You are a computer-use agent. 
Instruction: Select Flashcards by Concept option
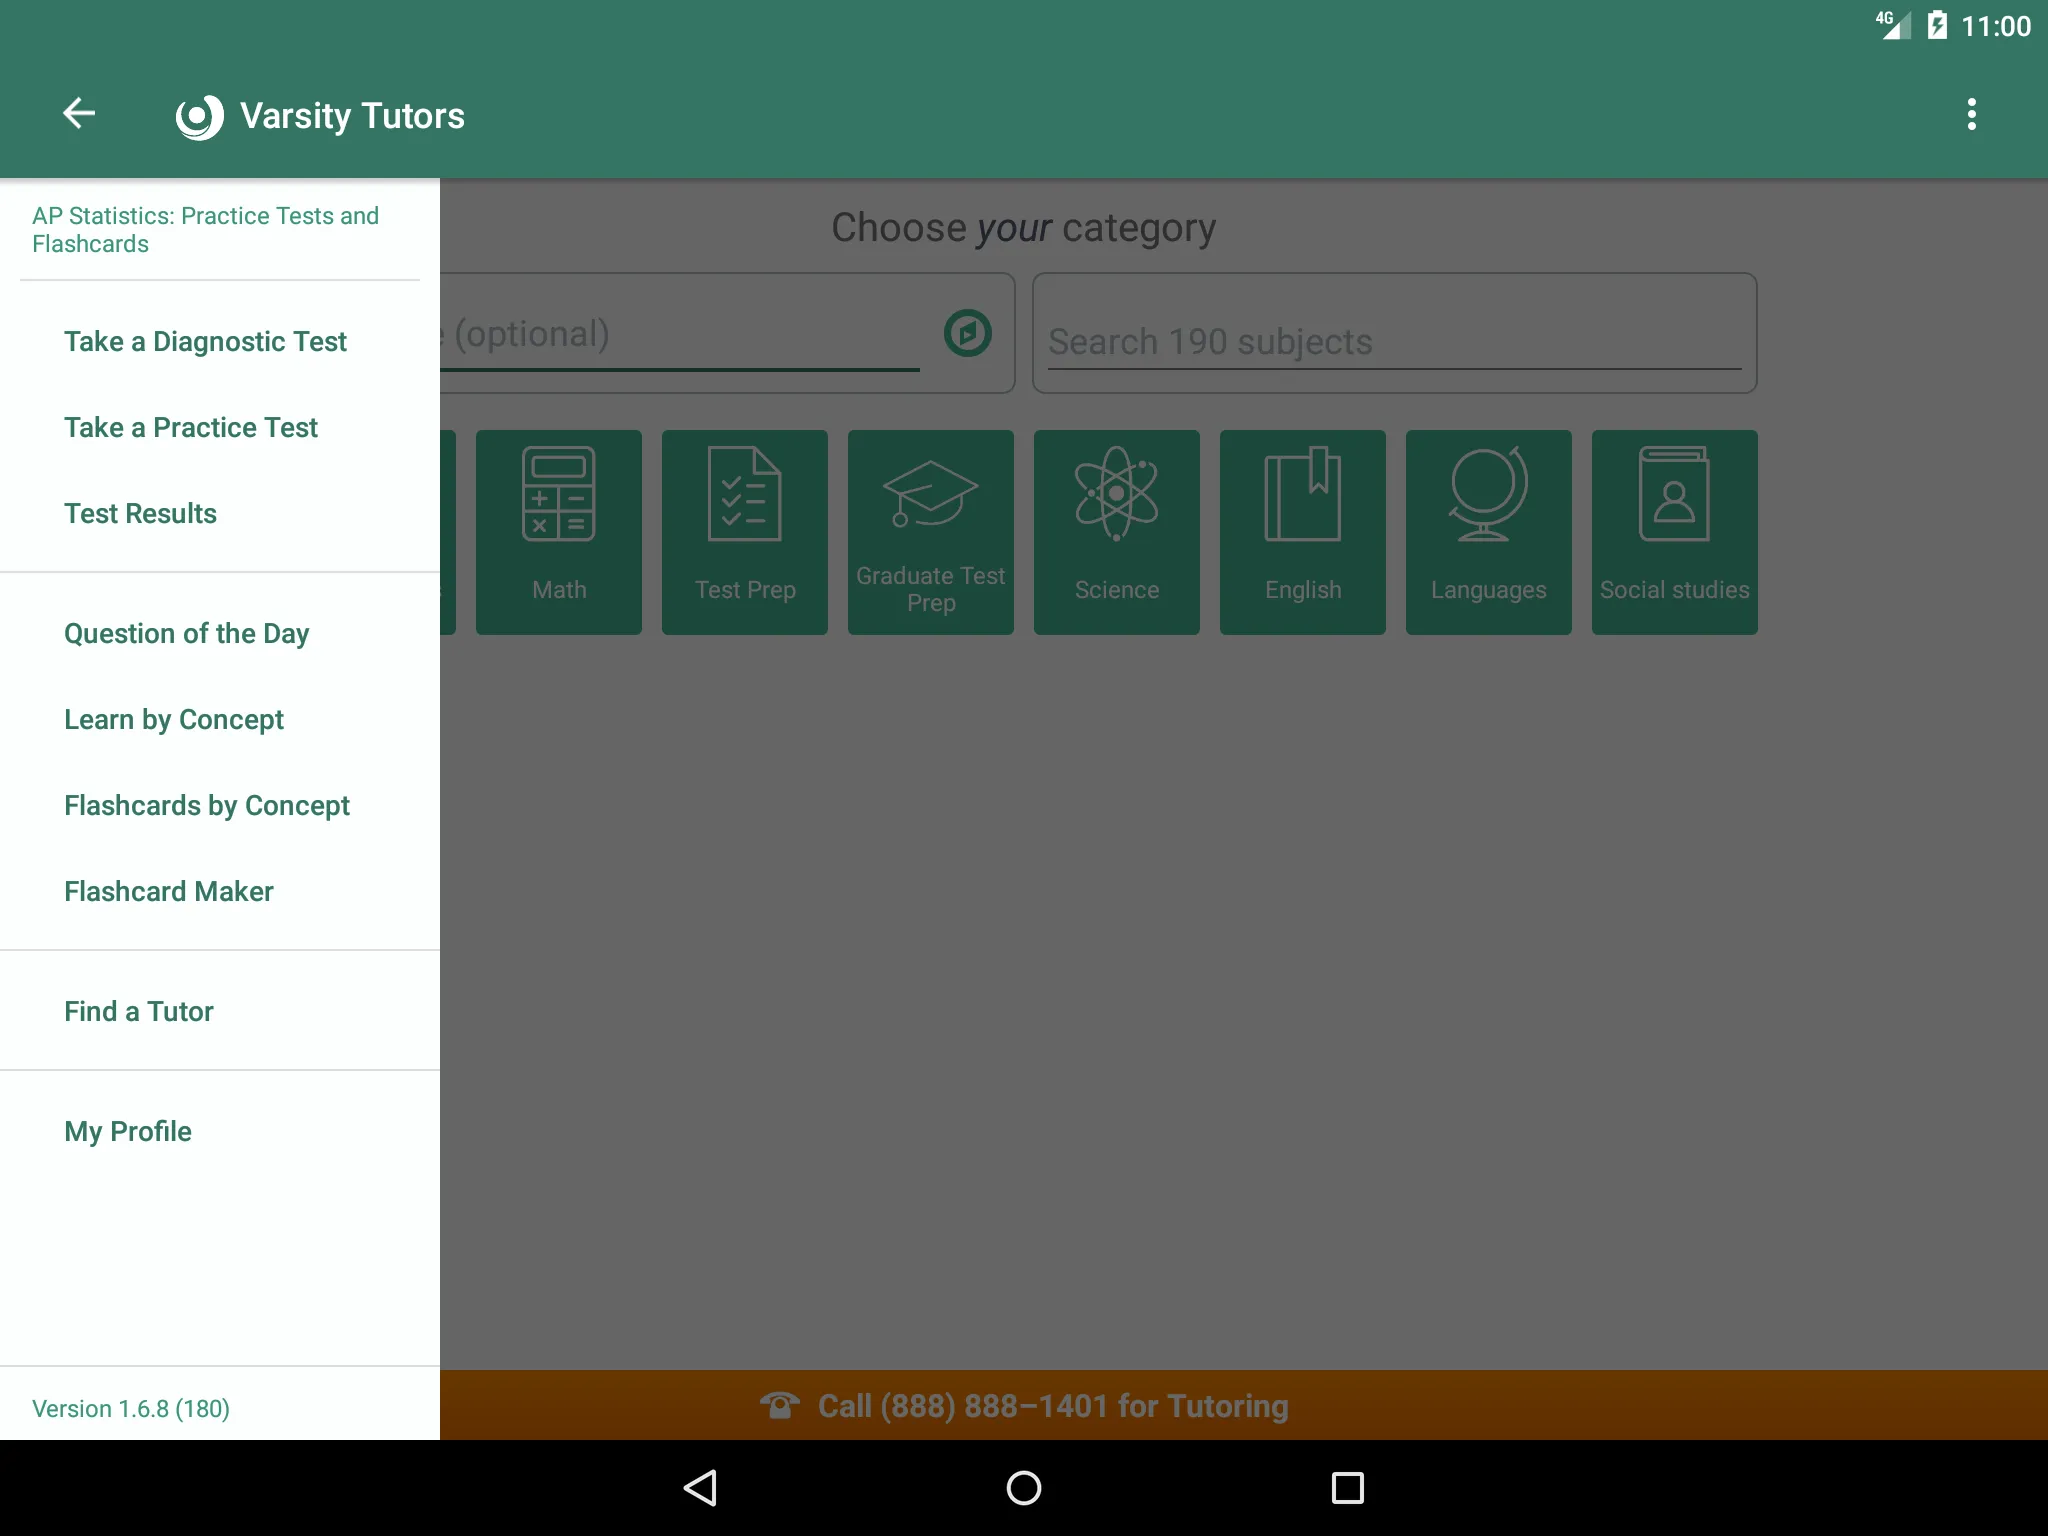click(206, 803)
